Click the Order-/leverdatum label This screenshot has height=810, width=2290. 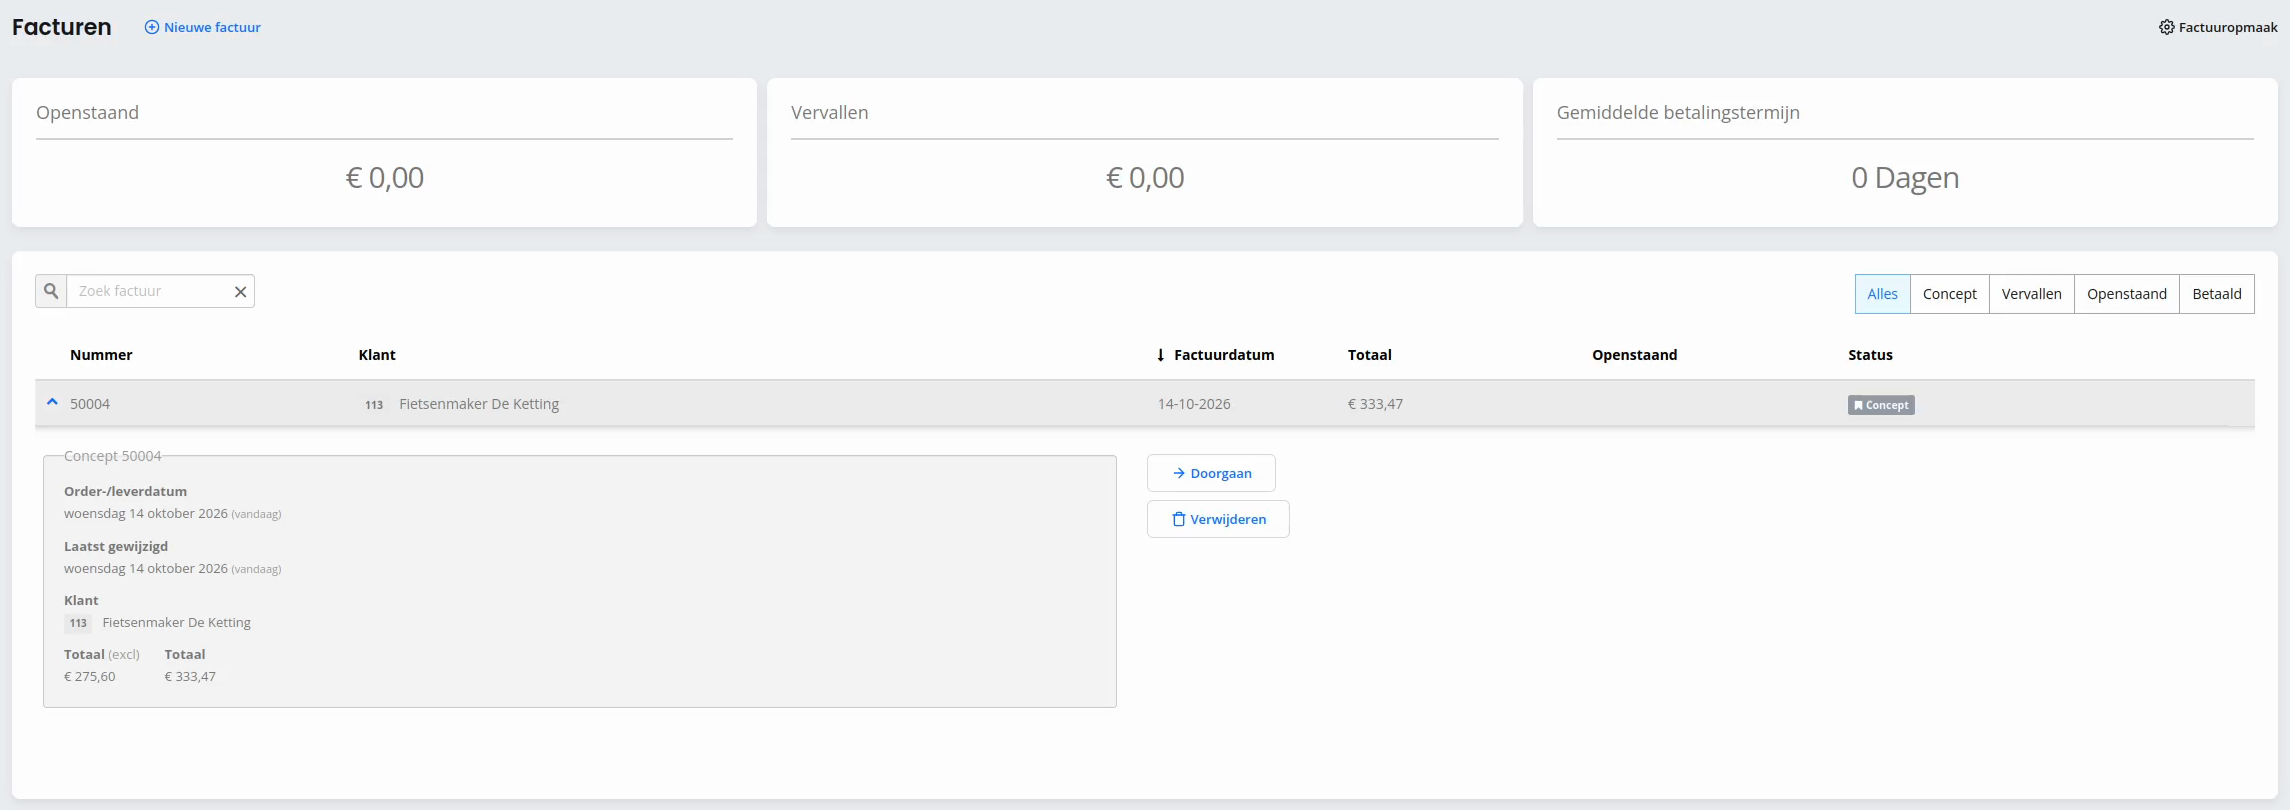pyautogui.click(x=126, y=491)
